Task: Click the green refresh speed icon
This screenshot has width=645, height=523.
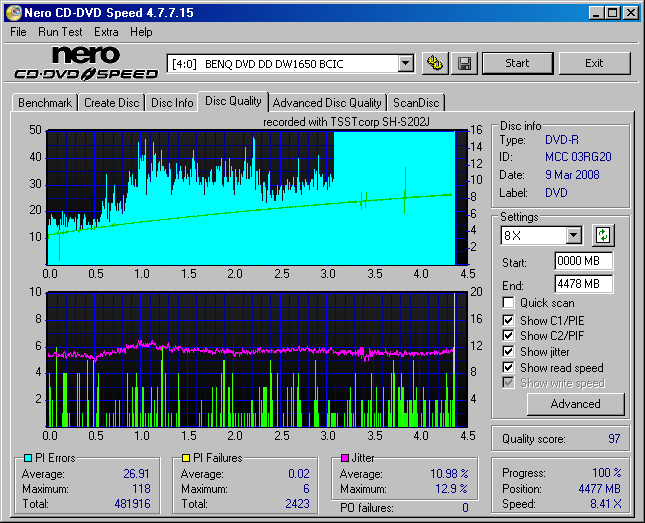Action: 603,235
